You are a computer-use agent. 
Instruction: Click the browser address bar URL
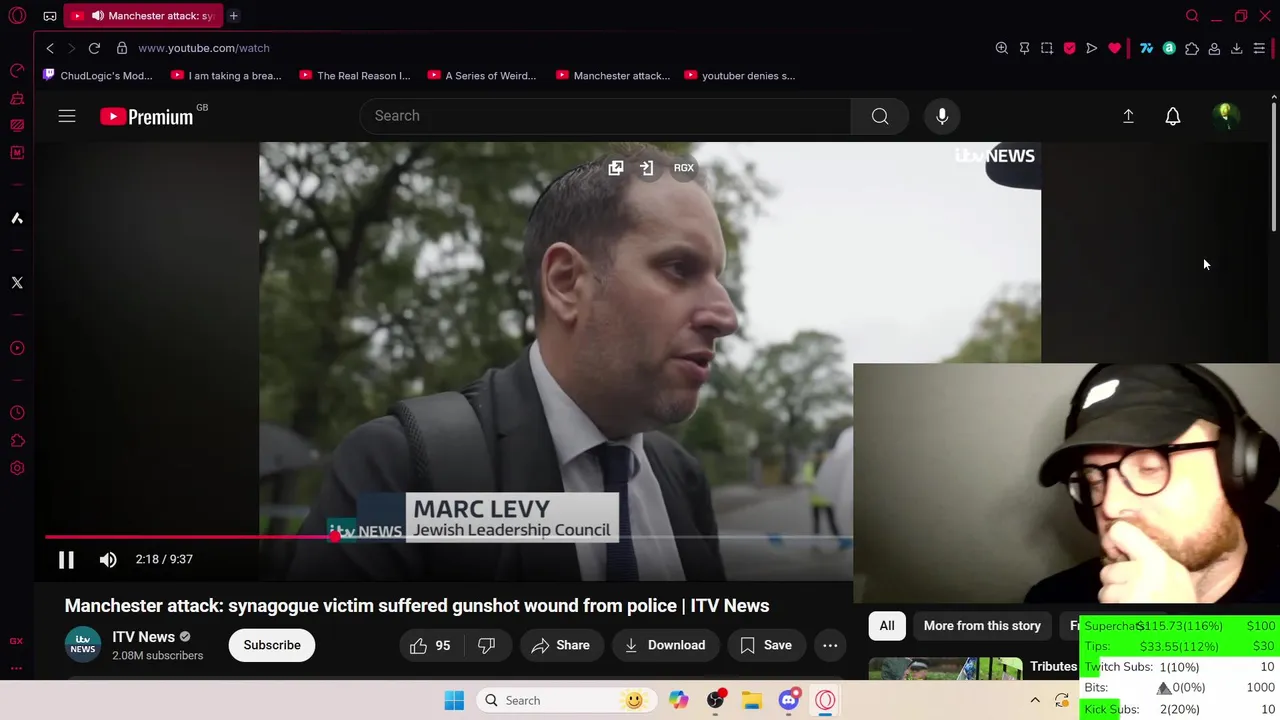tap(204, 48)
